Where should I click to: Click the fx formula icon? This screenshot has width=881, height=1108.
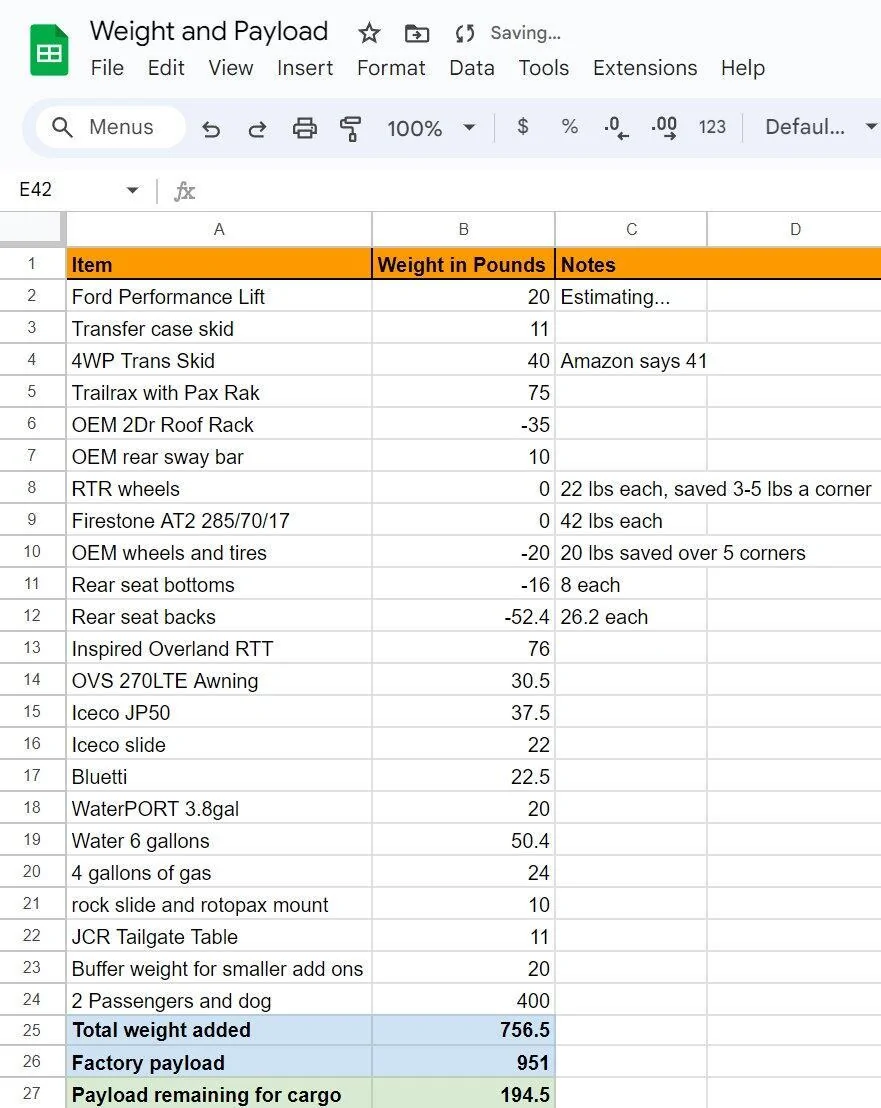[x=184, y=191]
